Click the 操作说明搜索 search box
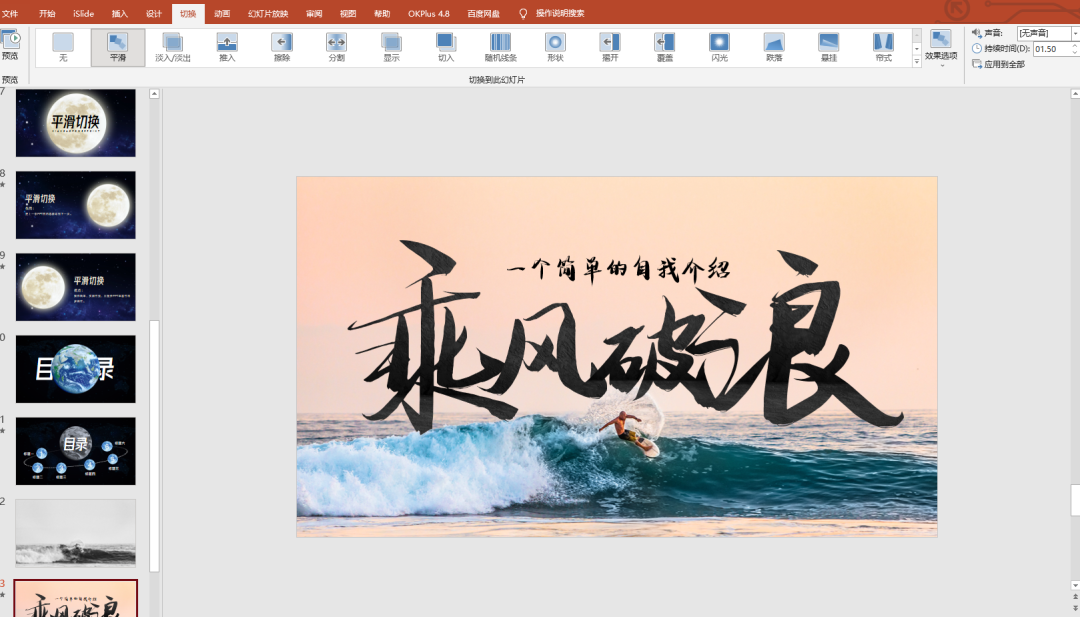This screenshot has width=1080, height=617. (x=560, y=14)
